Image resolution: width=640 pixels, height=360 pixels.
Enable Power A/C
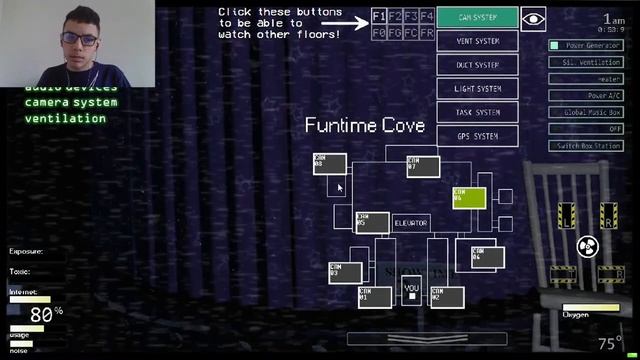586,96
